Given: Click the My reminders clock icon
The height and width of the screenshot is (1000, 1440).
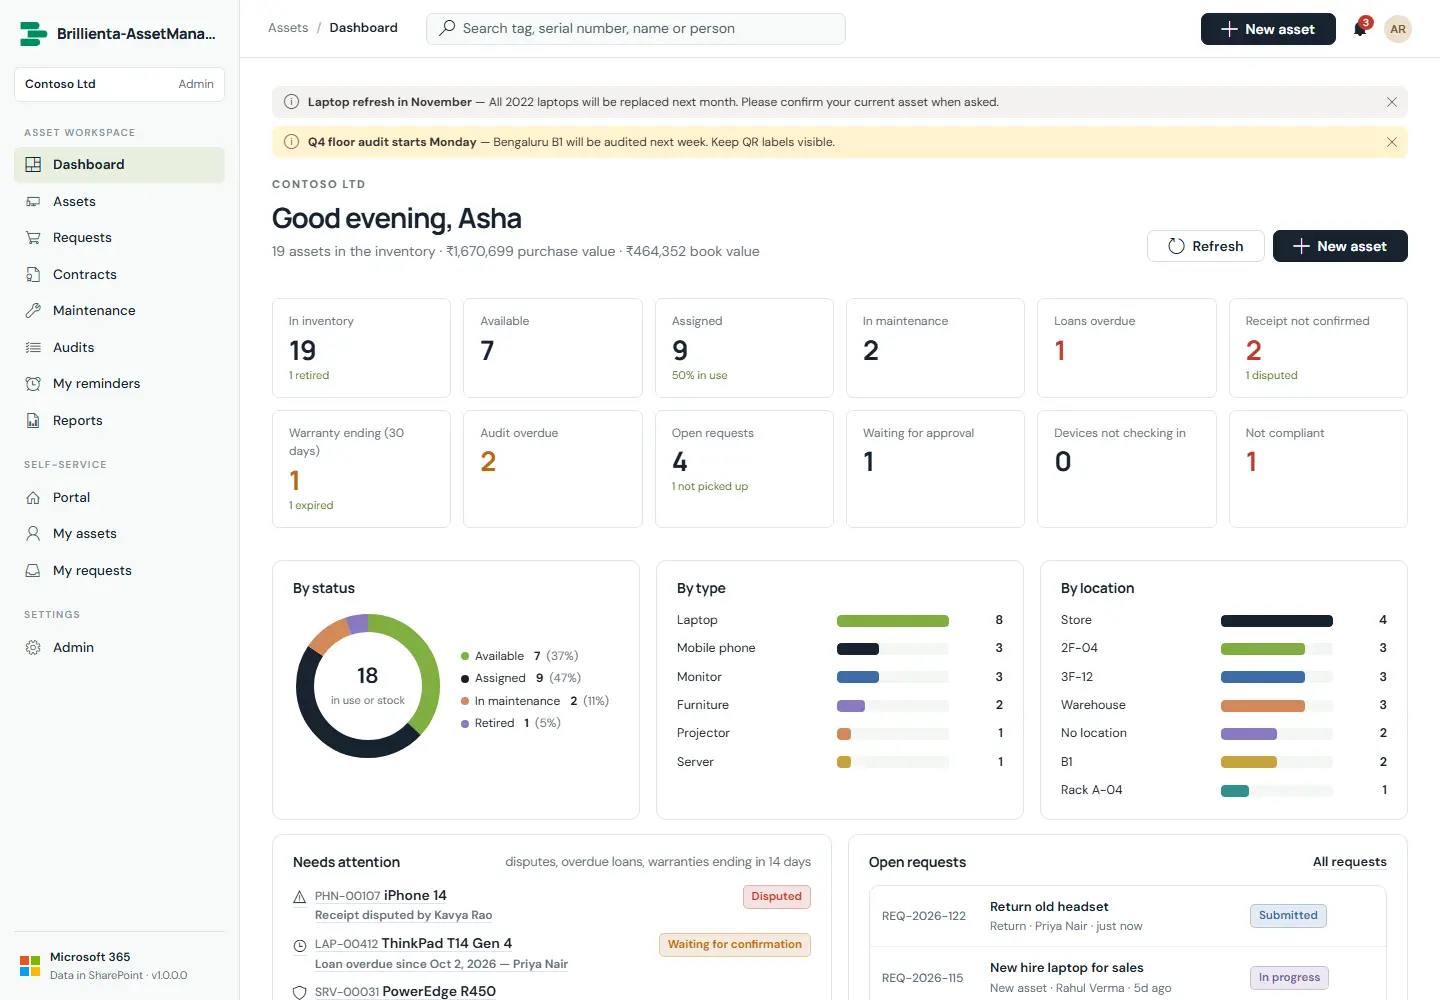Looking at the screenshot, I should pyautogui.click(x=33, y=384).
